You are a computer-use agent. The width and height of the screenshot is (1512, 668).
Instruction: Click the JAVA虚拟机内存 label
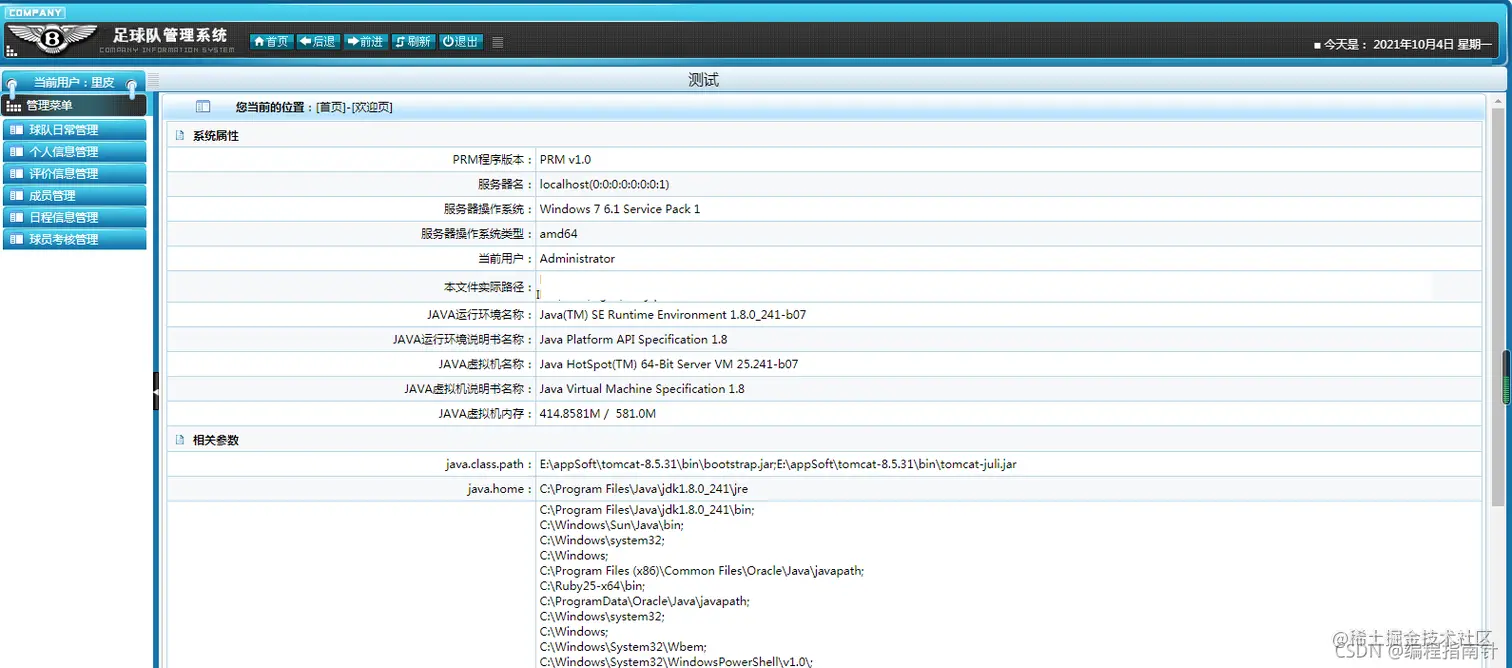(486, 414)
